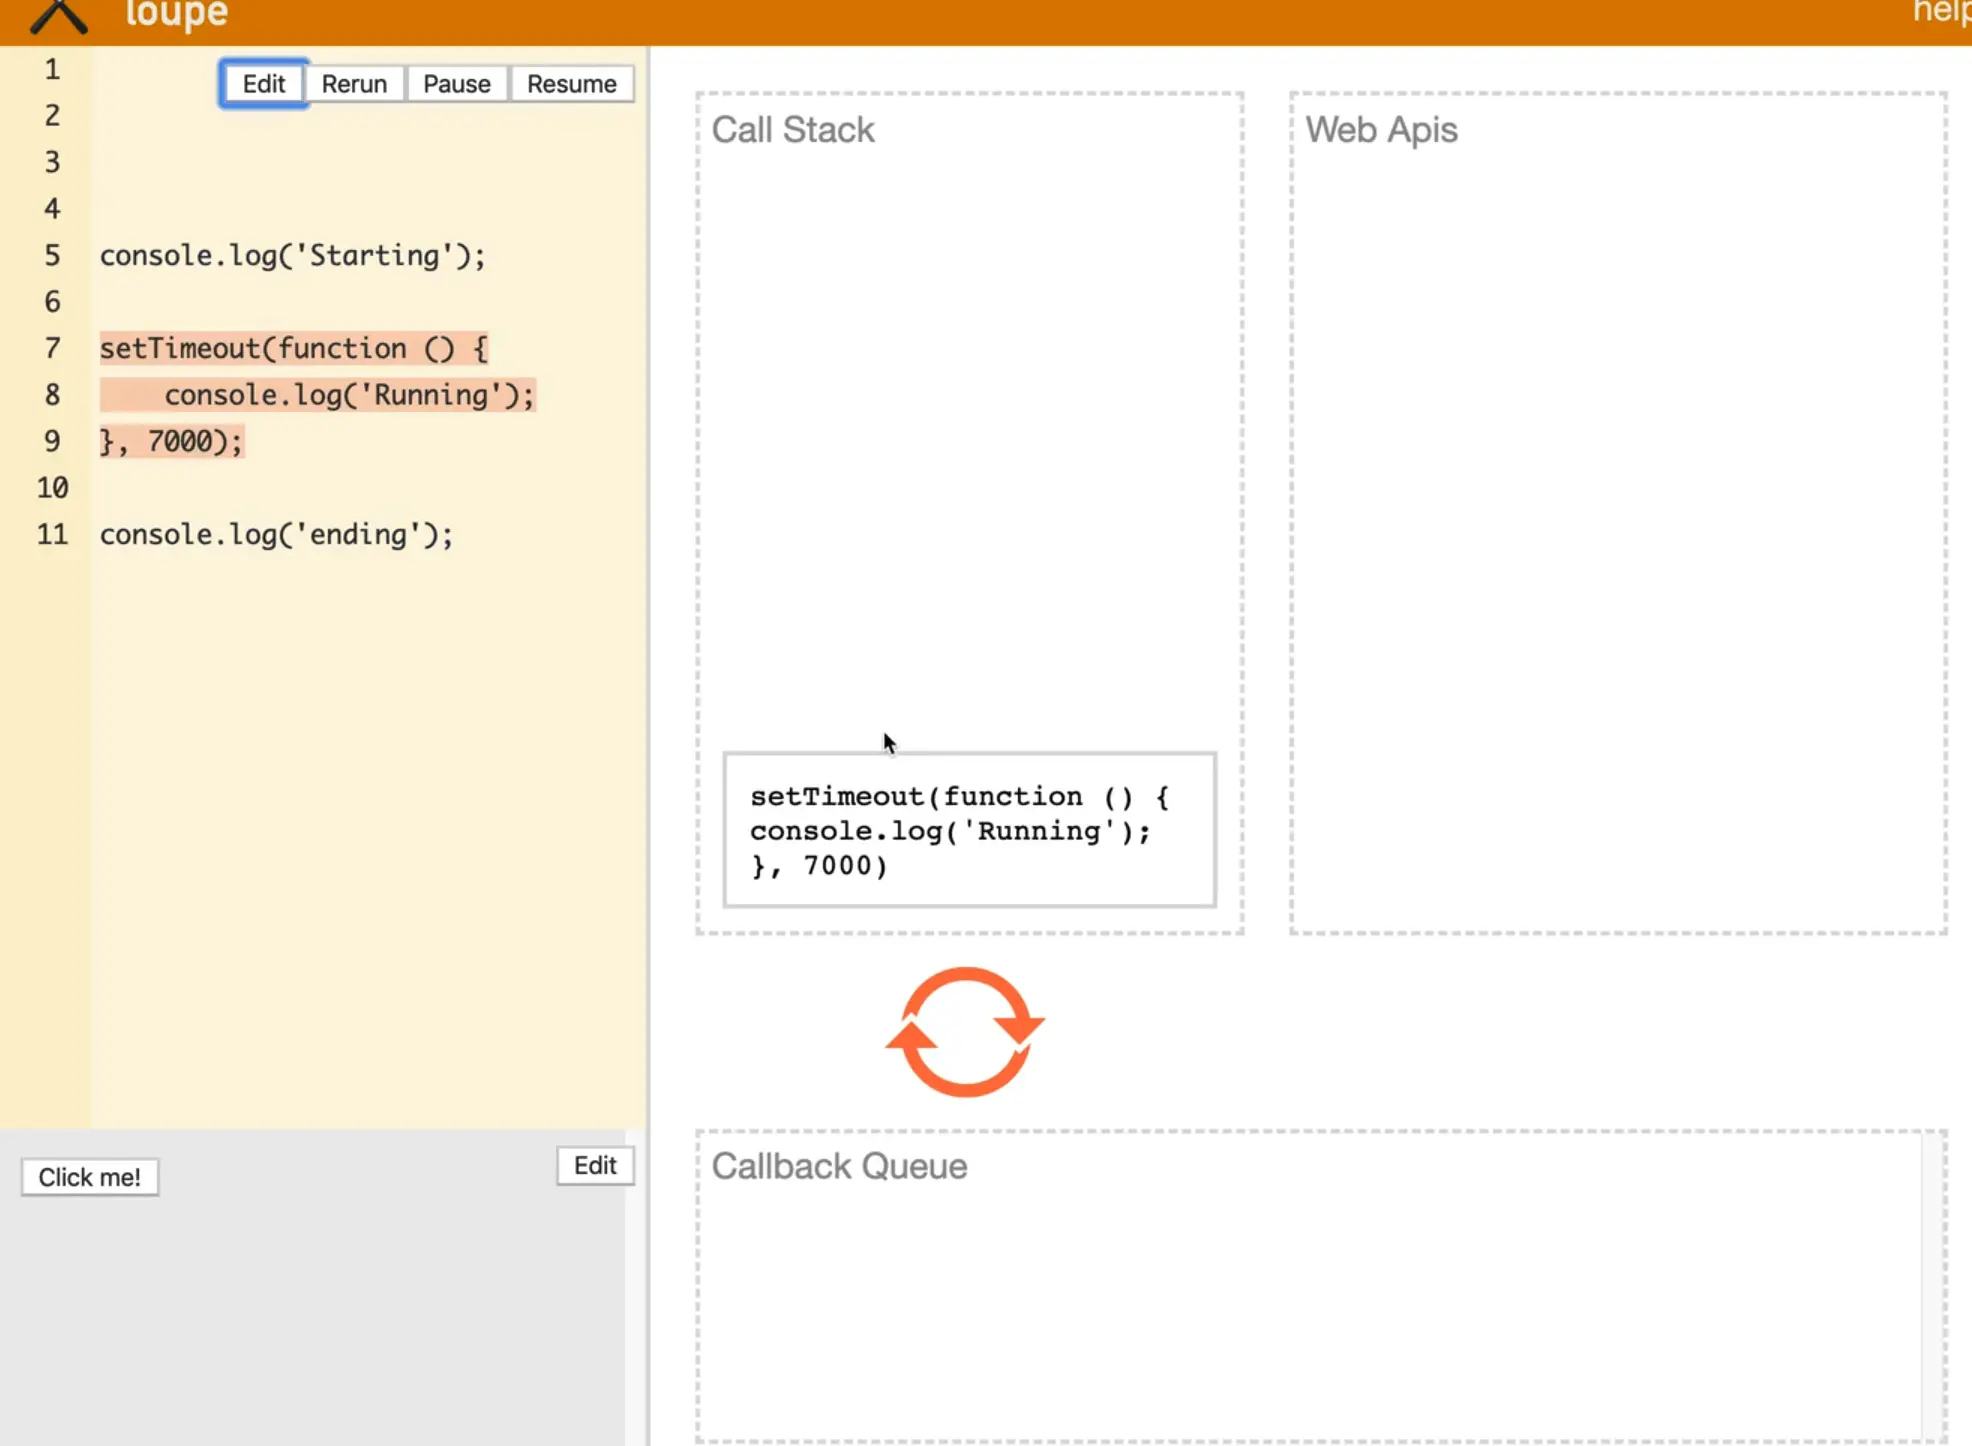Click console.log('Starting') code line

point(292,256)
